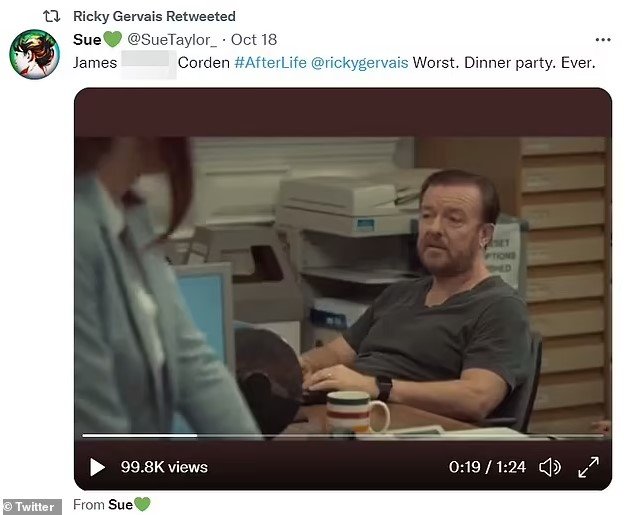Expand video to fullscreen
The image size is (627, 515).
point(589,467)
